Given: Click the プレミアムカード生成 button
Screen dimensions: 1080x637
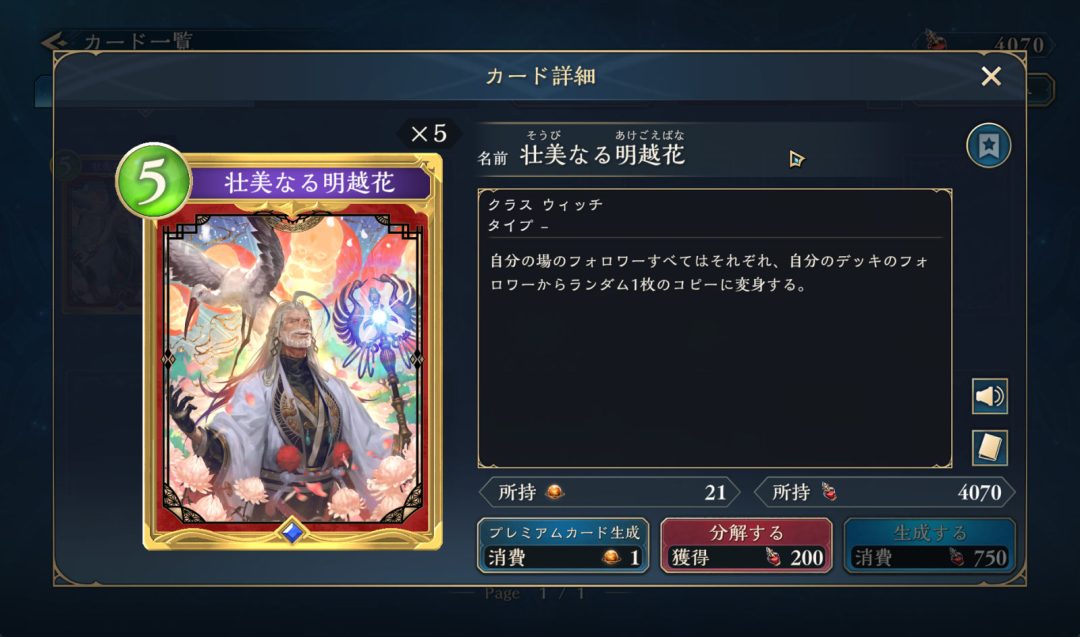Looking at the screenshot, I should pos(563,545).
